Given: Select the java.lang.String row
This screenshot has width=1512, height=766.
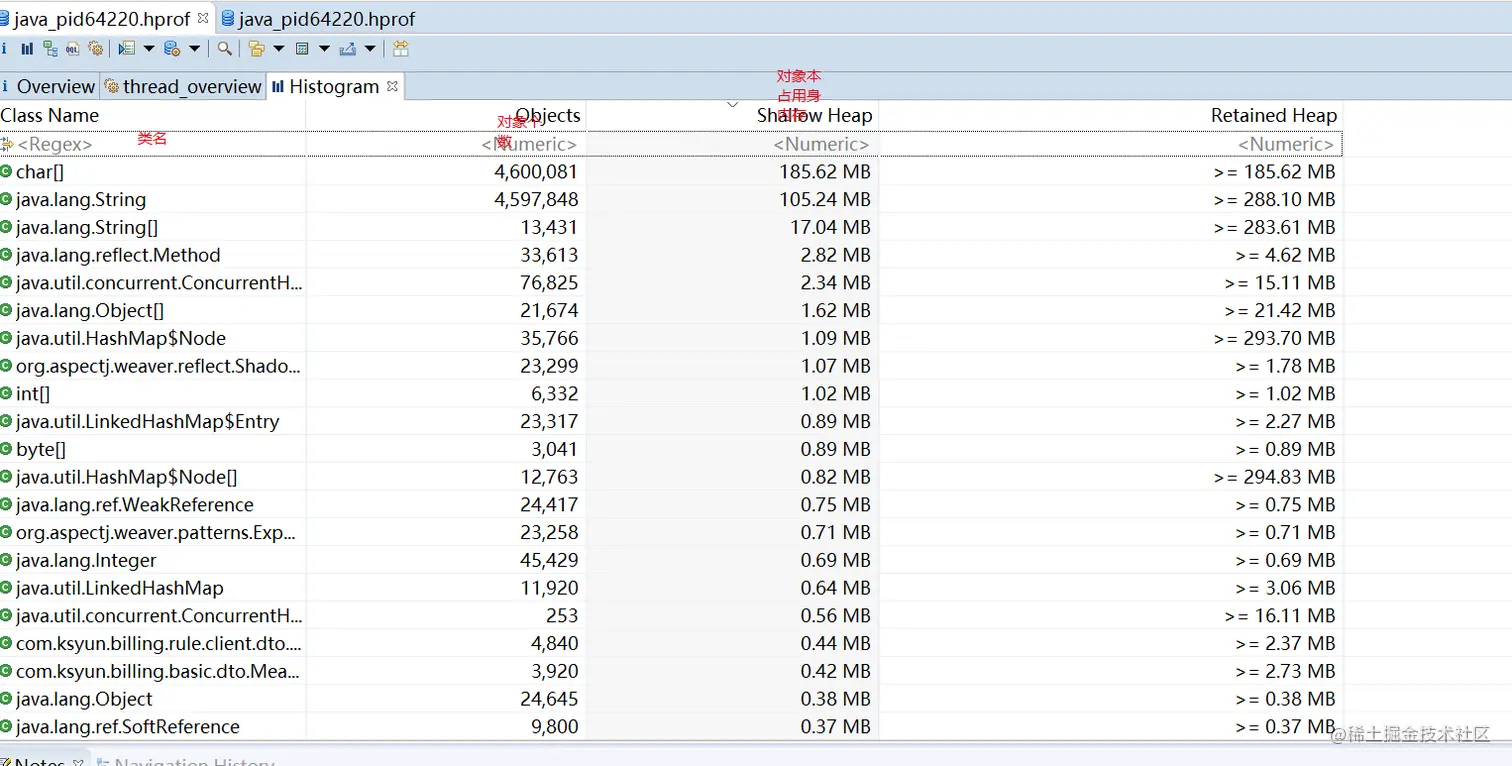Looking at the screenshot, I should (x=671, y=199).
